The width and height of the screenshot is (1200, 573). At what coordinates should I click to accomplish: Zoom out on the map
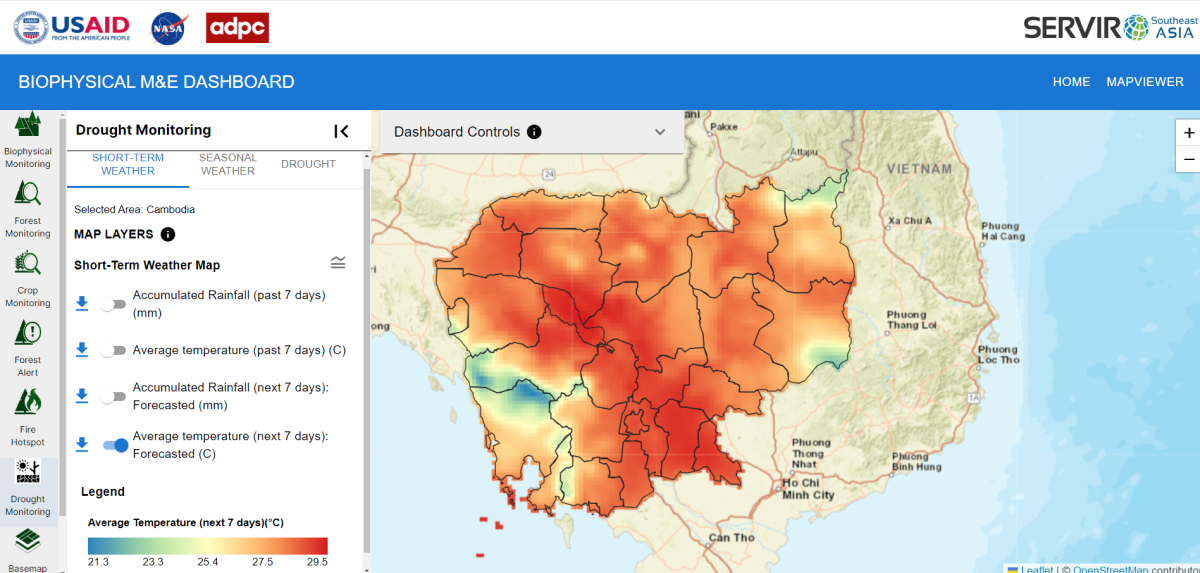pyautogui.click(x=1188, y=159)
